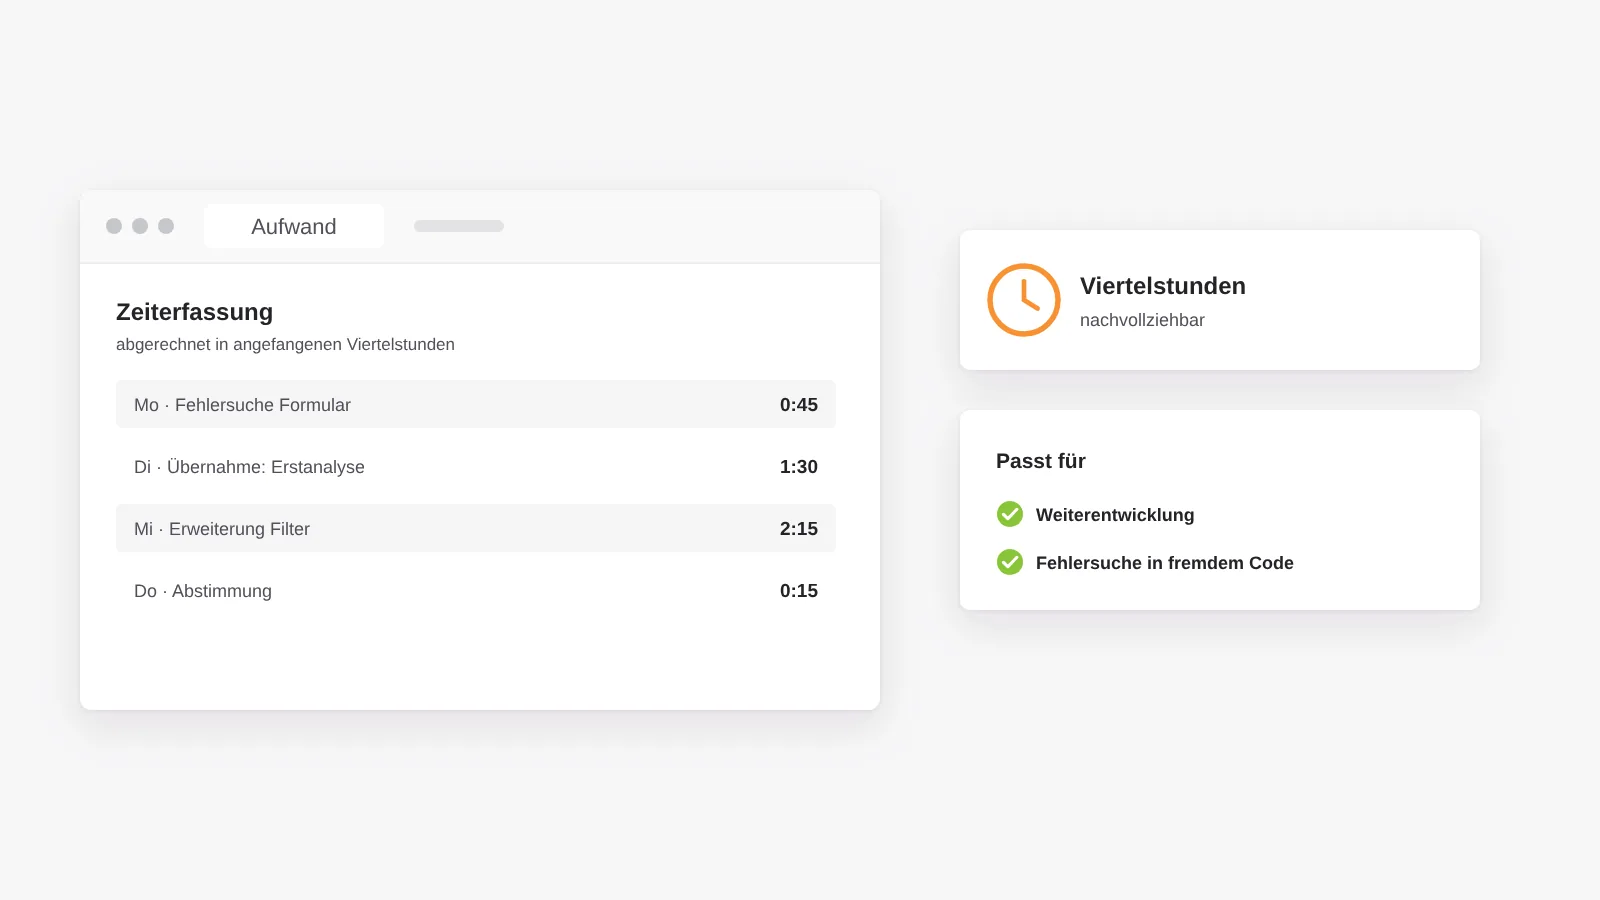Choose the Do · Abstimmung row
This screenshot has height=900, width=1600.
pyautogui.click(x=476, y=590)
